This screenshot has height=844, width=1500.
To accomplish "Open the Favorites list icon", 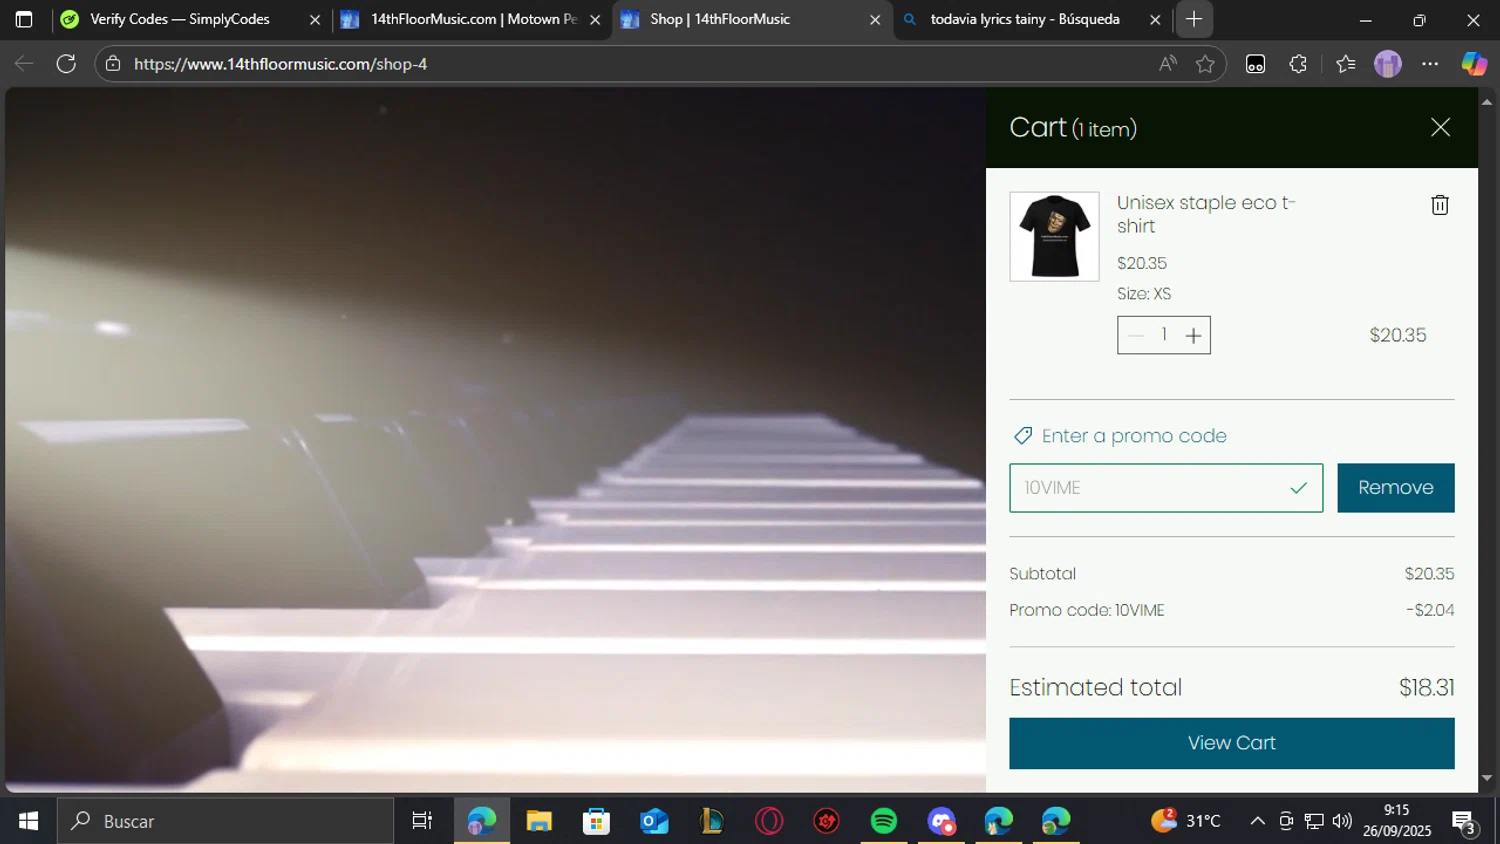I will (1345, 64).
